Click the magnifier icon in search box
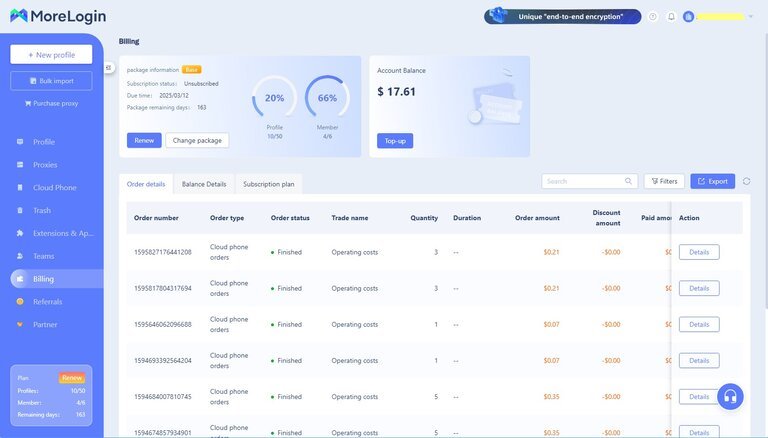Screen dimensions: 768x438 629,181
